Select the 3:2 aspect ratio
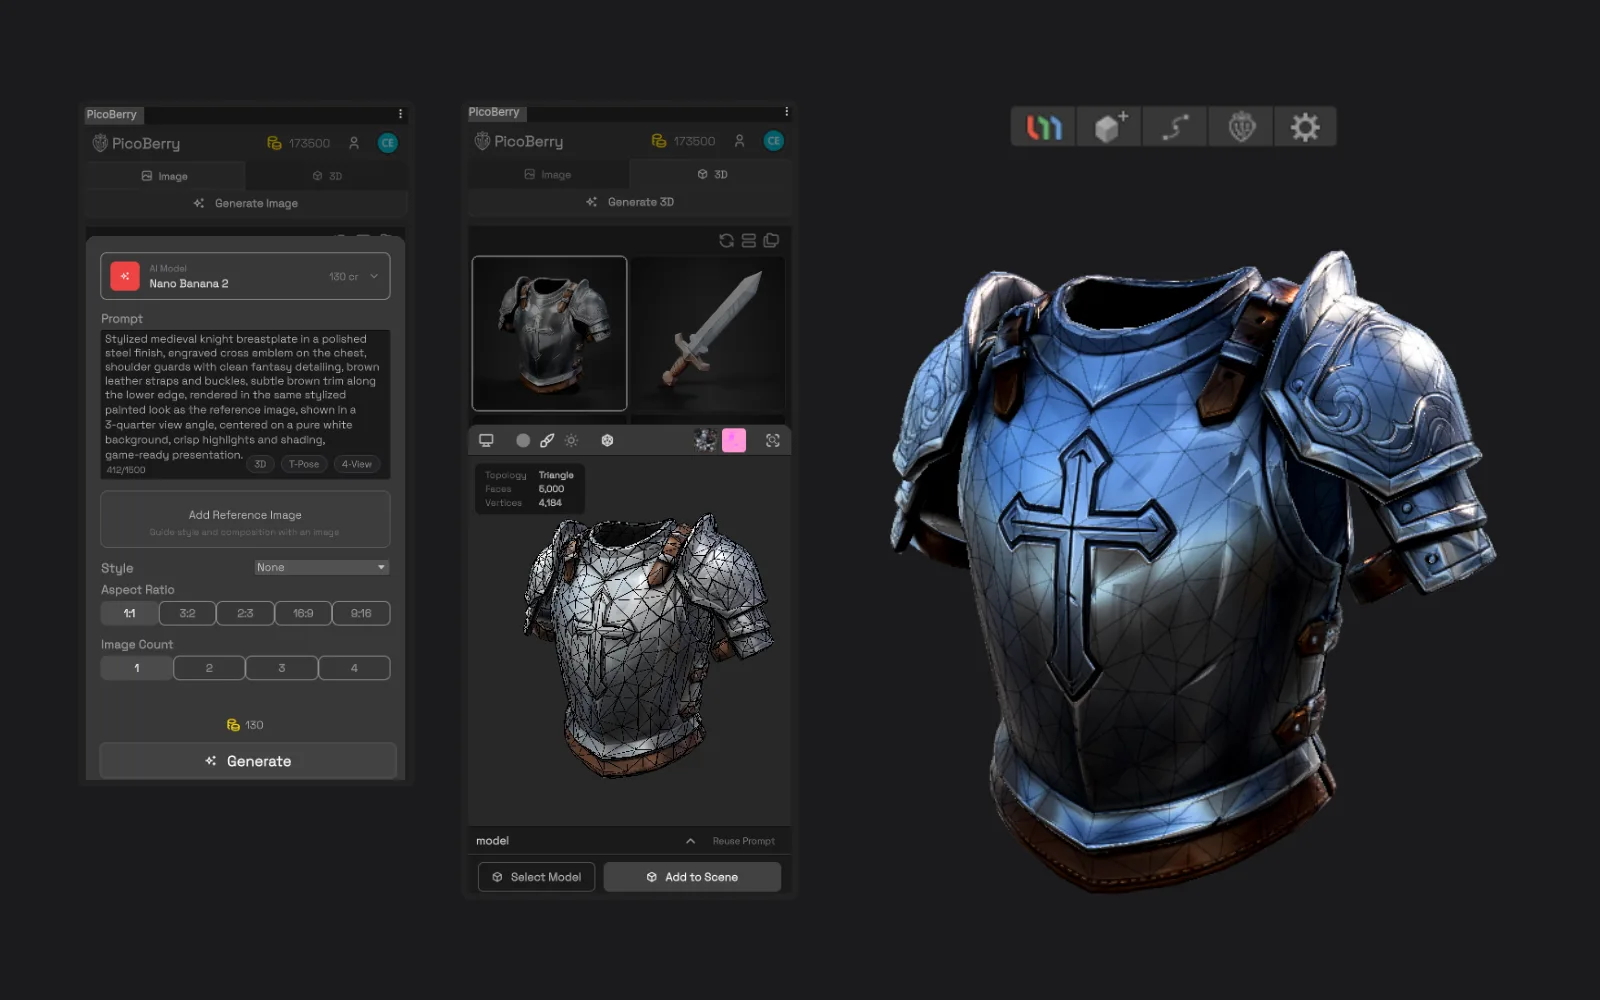 click(x=187, y=613)
